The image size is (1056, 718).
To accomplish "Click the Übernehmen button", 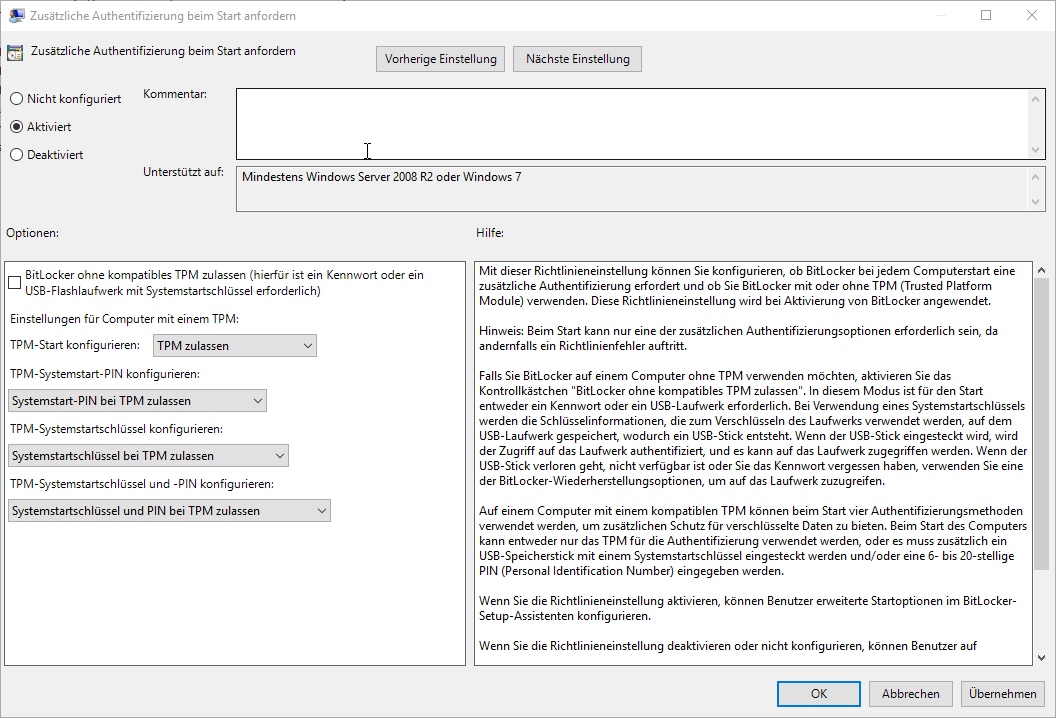I will coord(1003,694).
